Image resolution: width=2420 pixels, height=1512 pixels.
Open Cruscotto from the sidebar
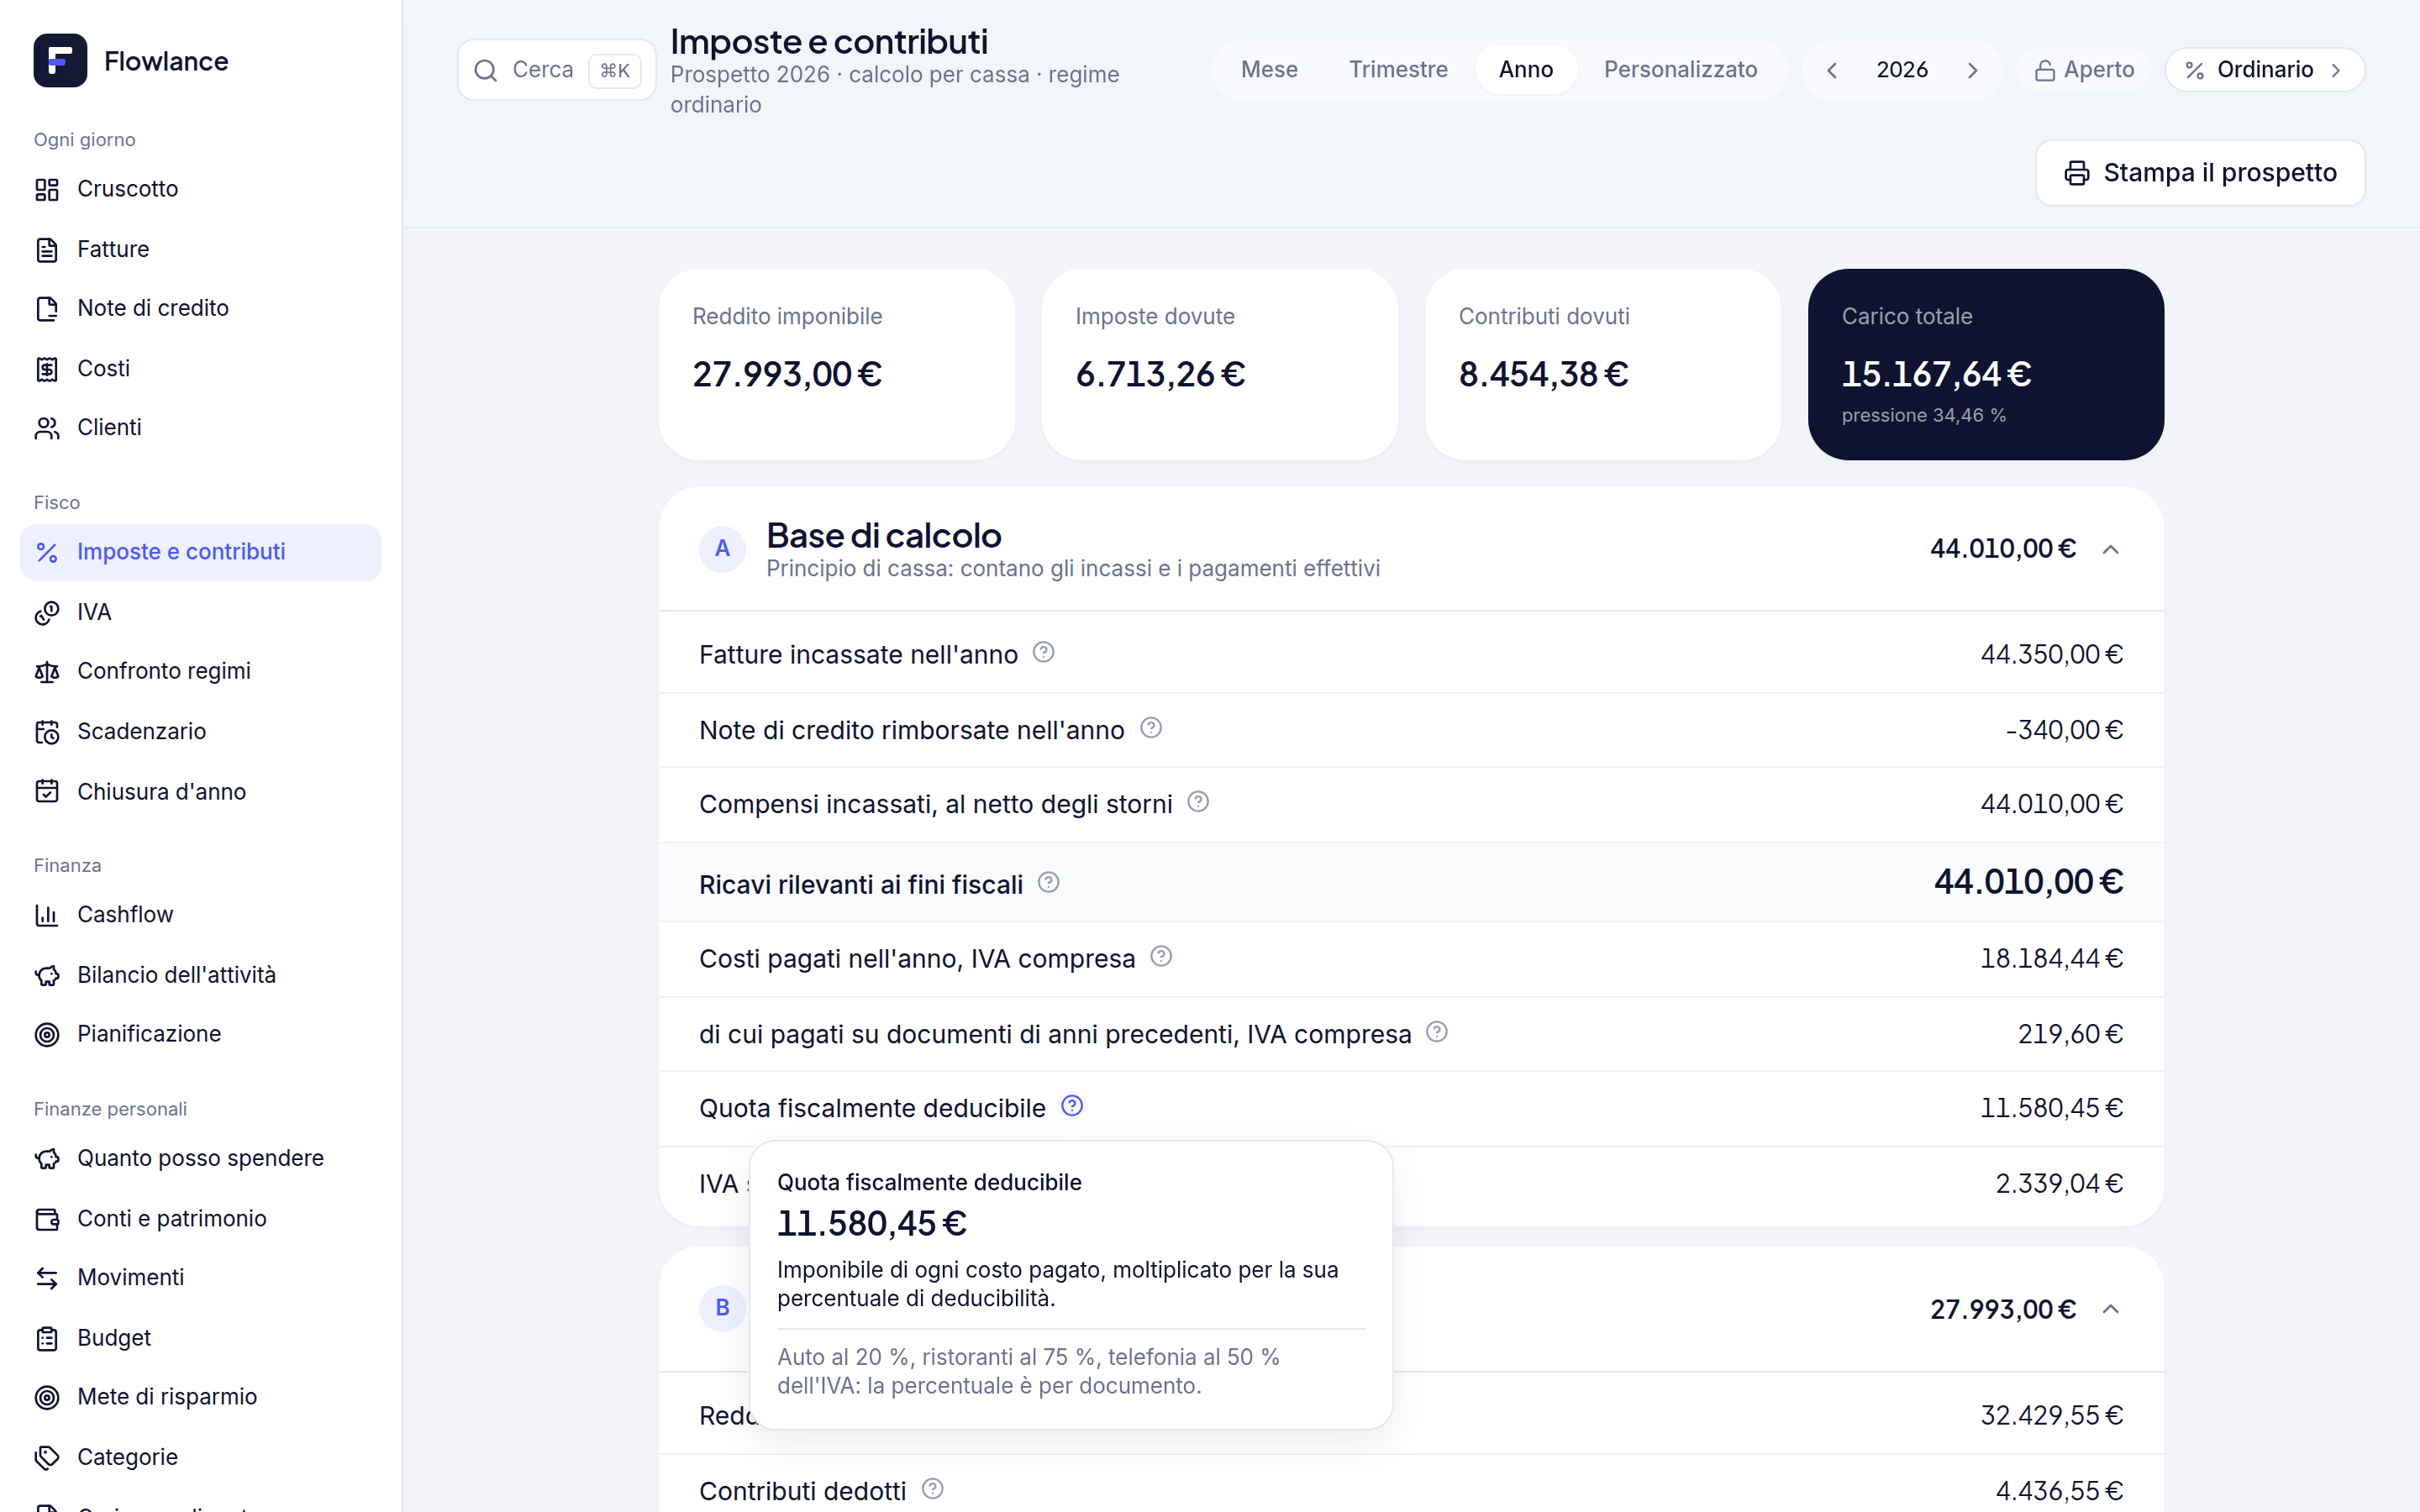point(200,189)
